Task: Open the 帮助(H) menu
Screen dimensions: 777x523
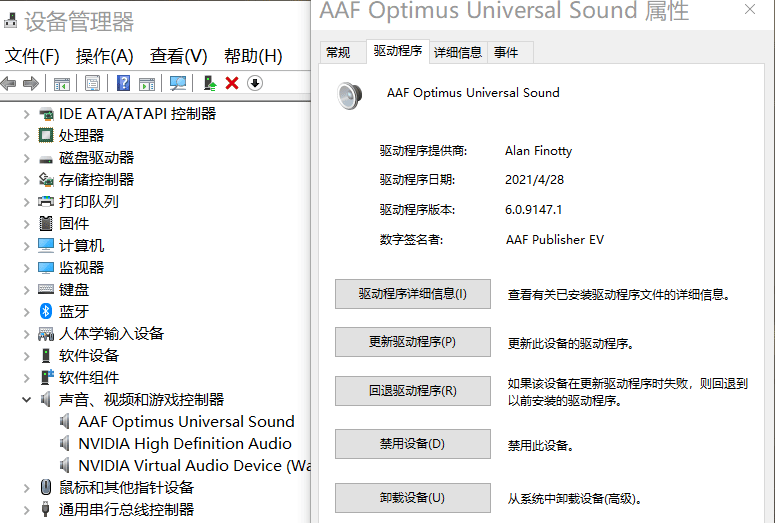Action: 253,56
